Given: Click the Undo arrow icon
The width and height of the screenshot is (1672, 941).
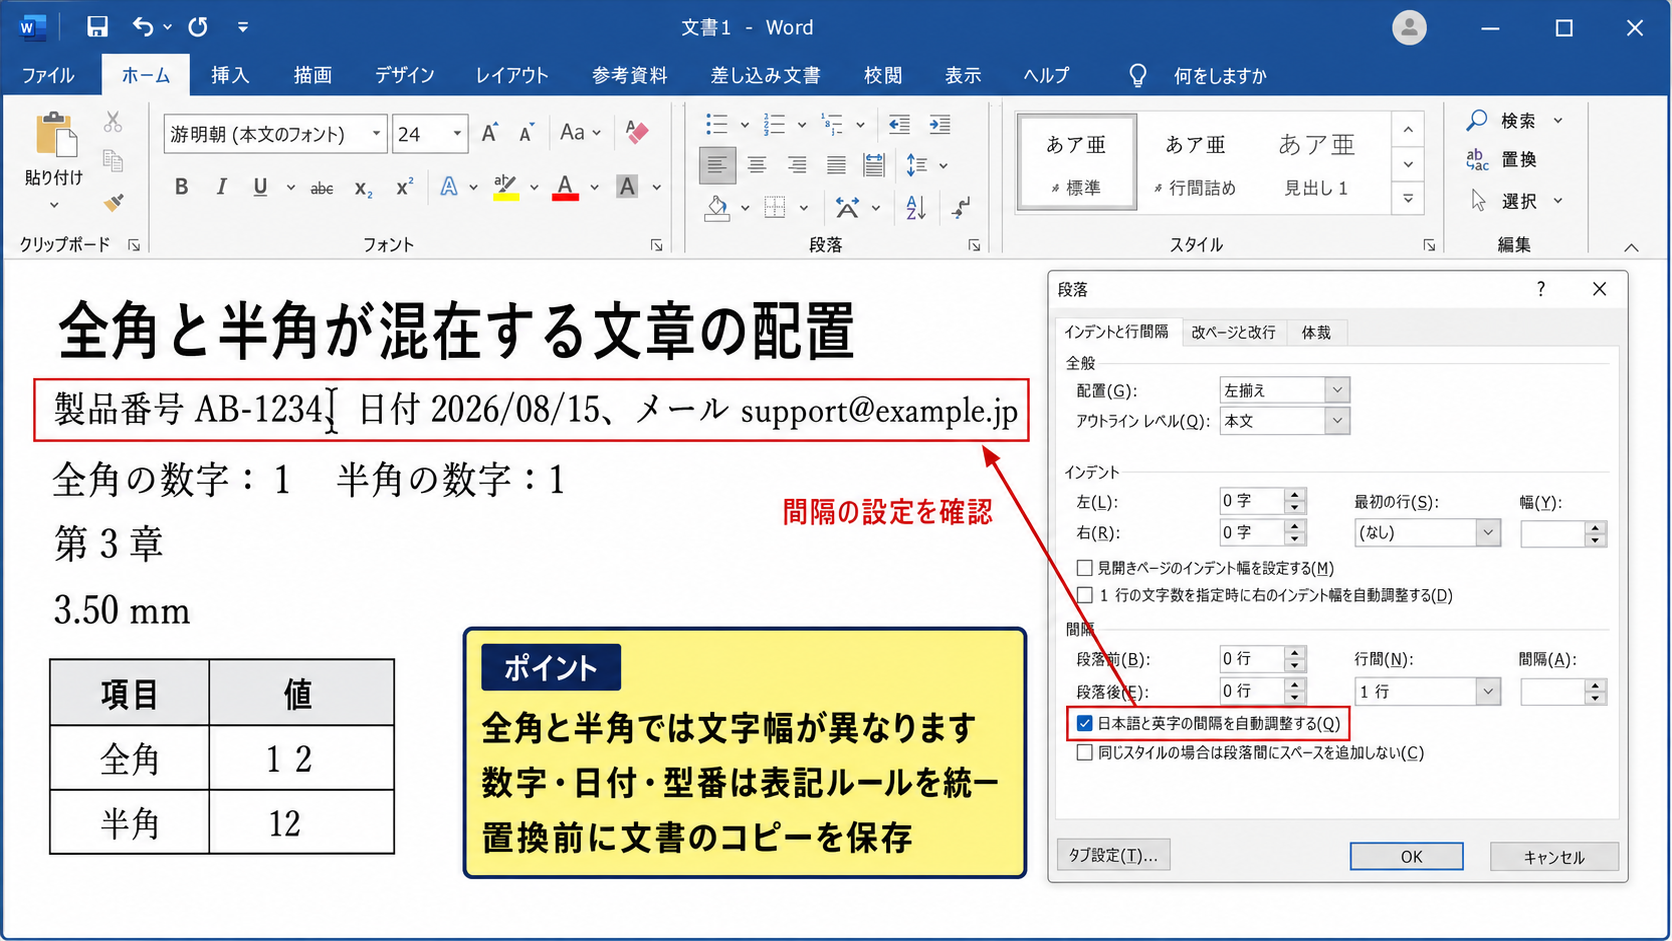Looking at the screenshot, I should tap(143, 27).
